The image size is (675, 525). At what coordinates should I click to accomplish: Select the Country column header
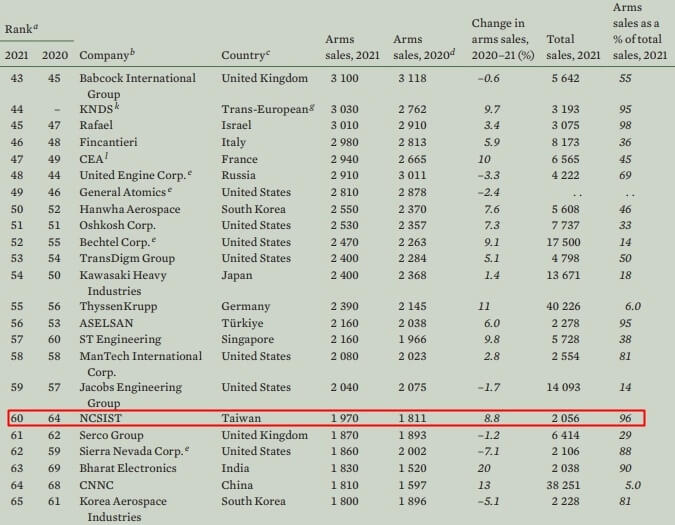click(248, 54)
